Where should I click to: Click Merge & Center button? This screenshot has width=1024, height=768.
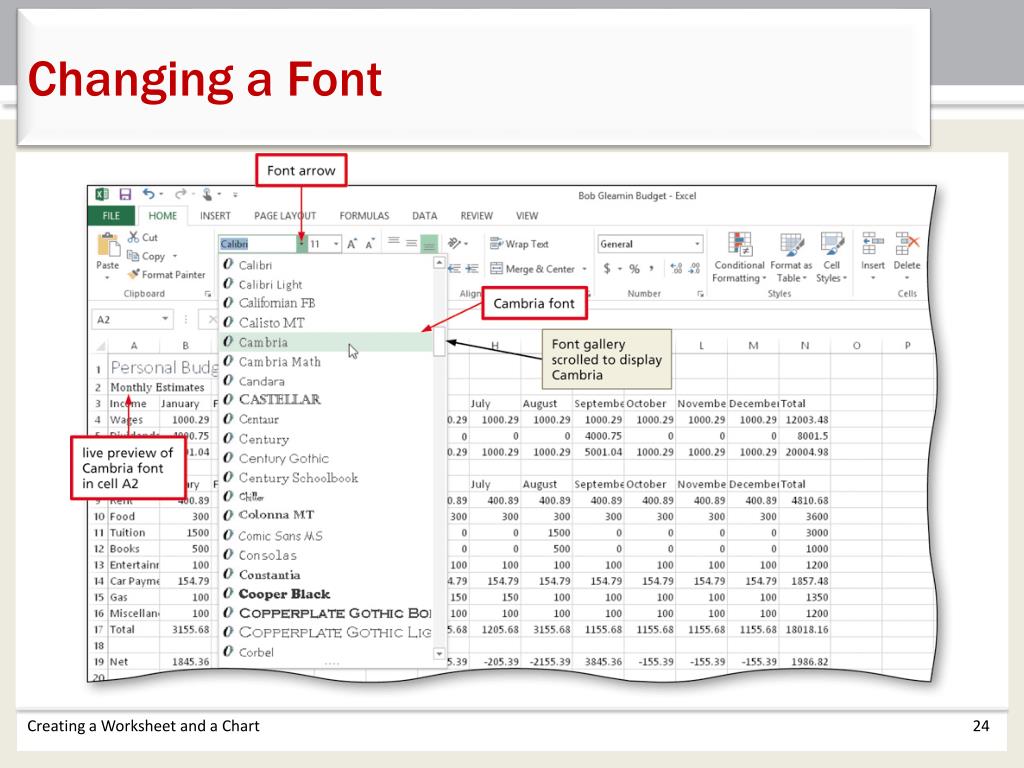click(x=532, y=268)
